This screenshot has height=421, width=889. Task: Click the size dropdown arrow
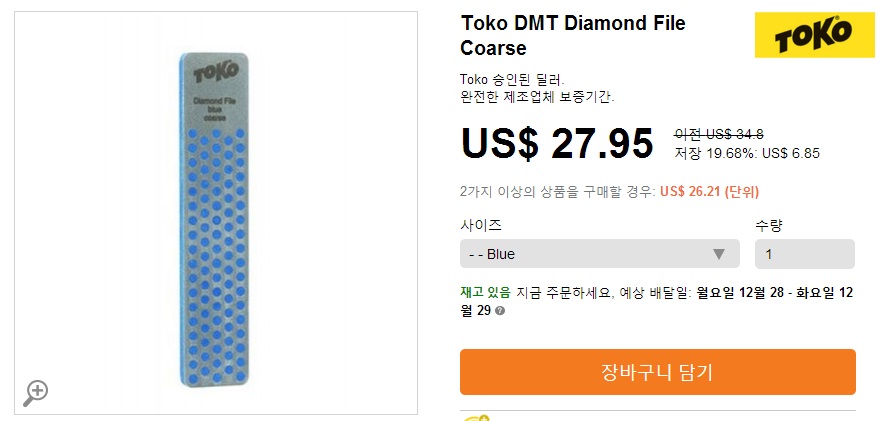click(718, 254)
